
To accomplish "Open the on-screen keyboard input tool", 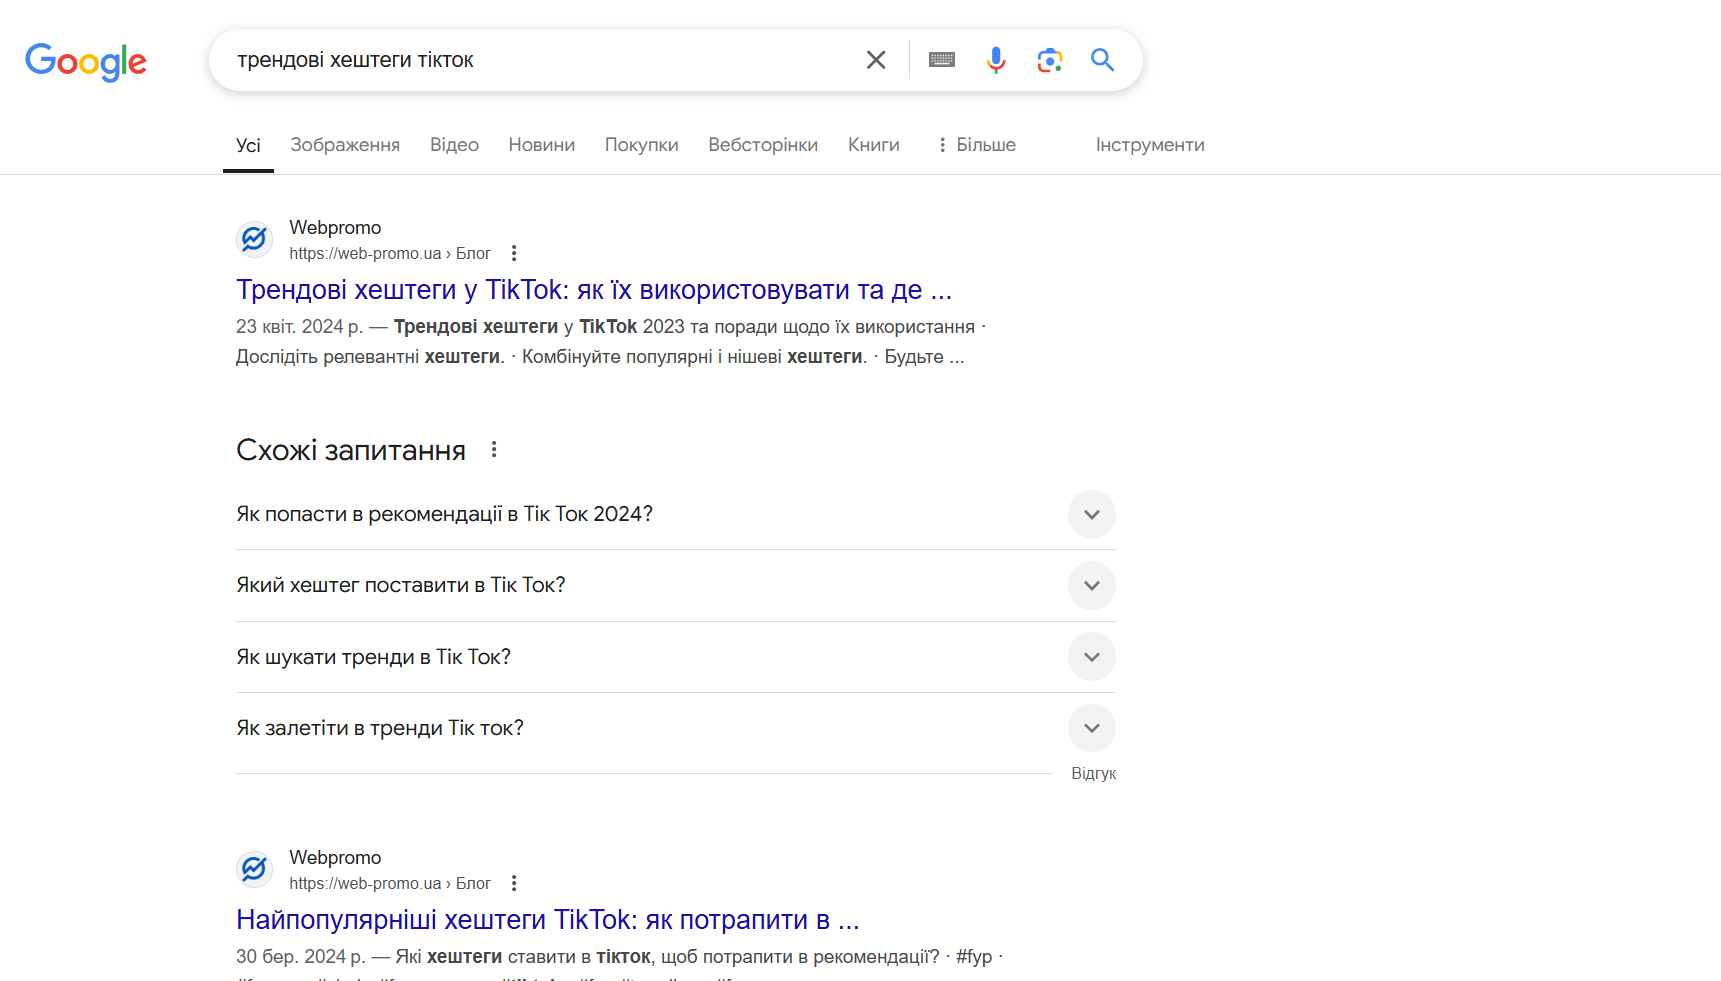I will click(942, 60).
